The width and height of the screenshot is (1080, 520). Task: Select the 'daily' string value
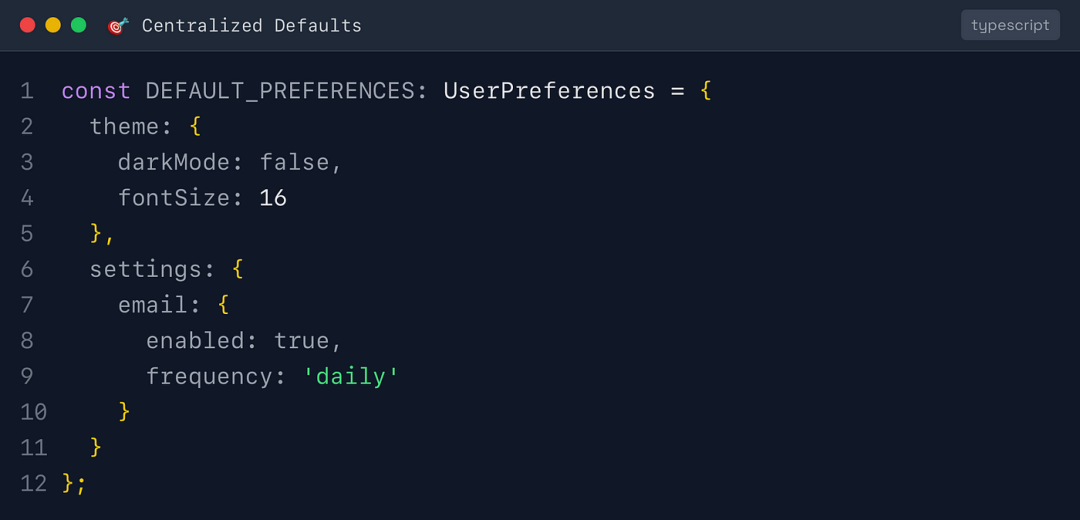point(351,376)
